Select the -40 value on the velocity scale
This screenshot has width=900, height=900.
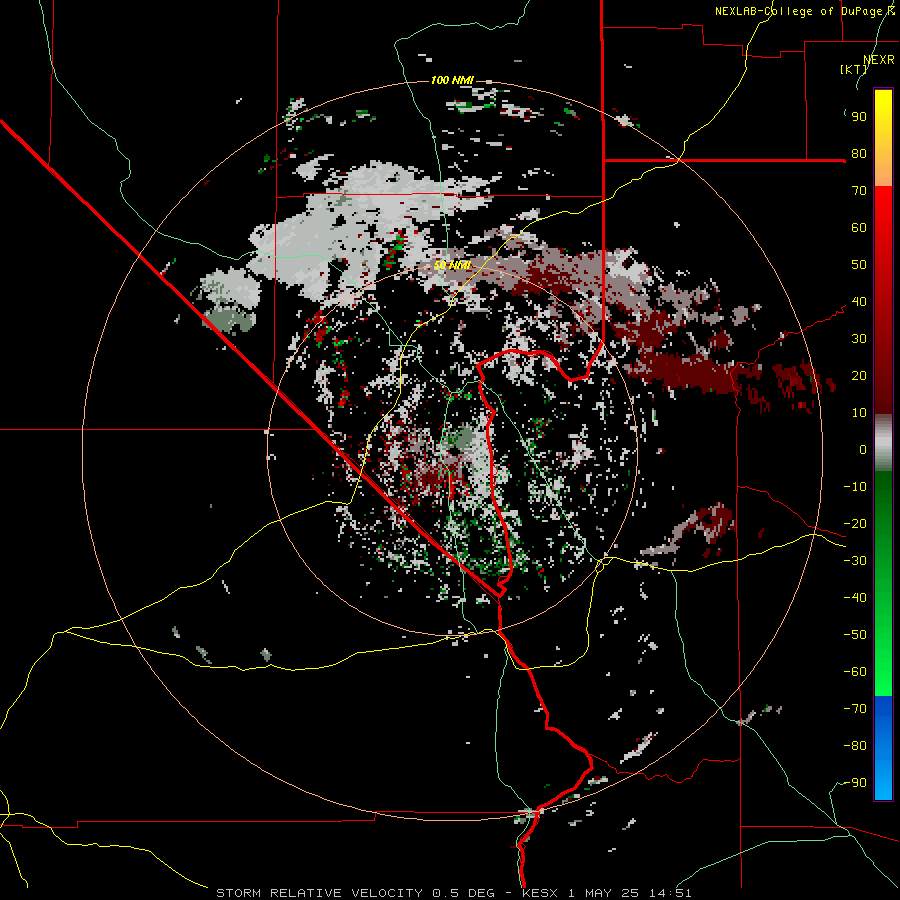[x=855, y=598]
